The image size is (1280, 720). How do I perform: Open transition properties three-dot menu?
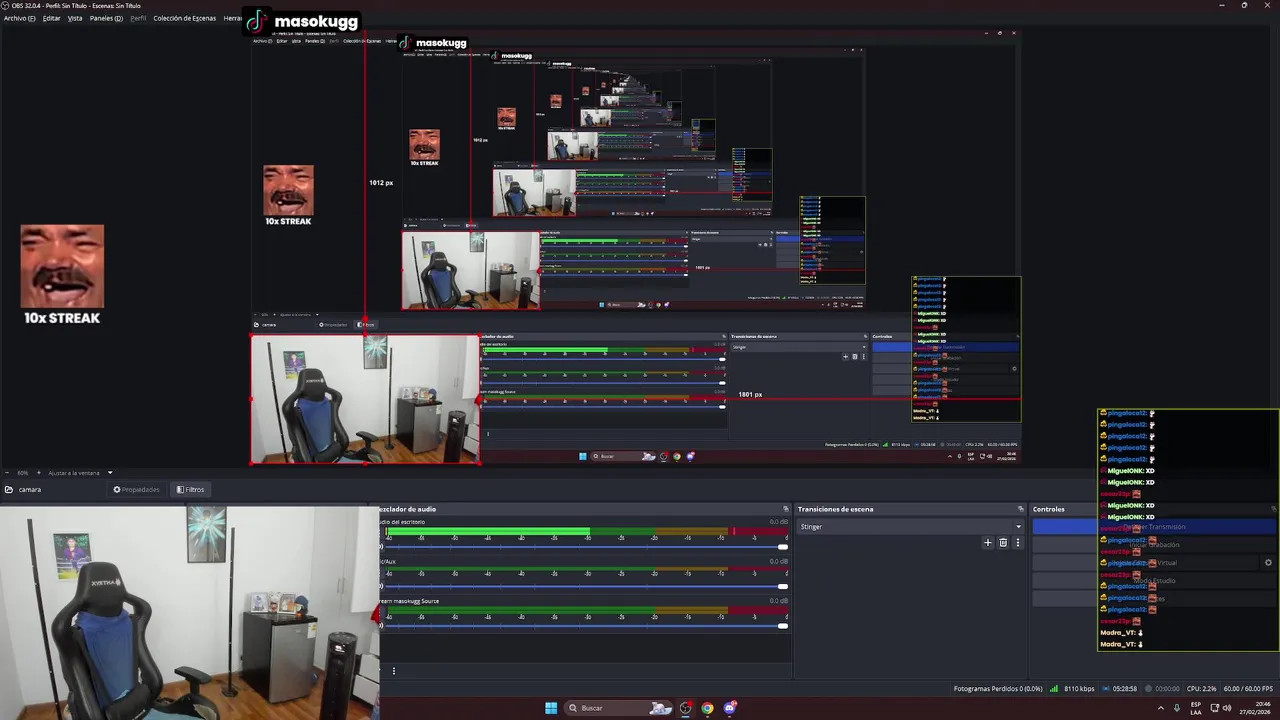coord(1018,542)
